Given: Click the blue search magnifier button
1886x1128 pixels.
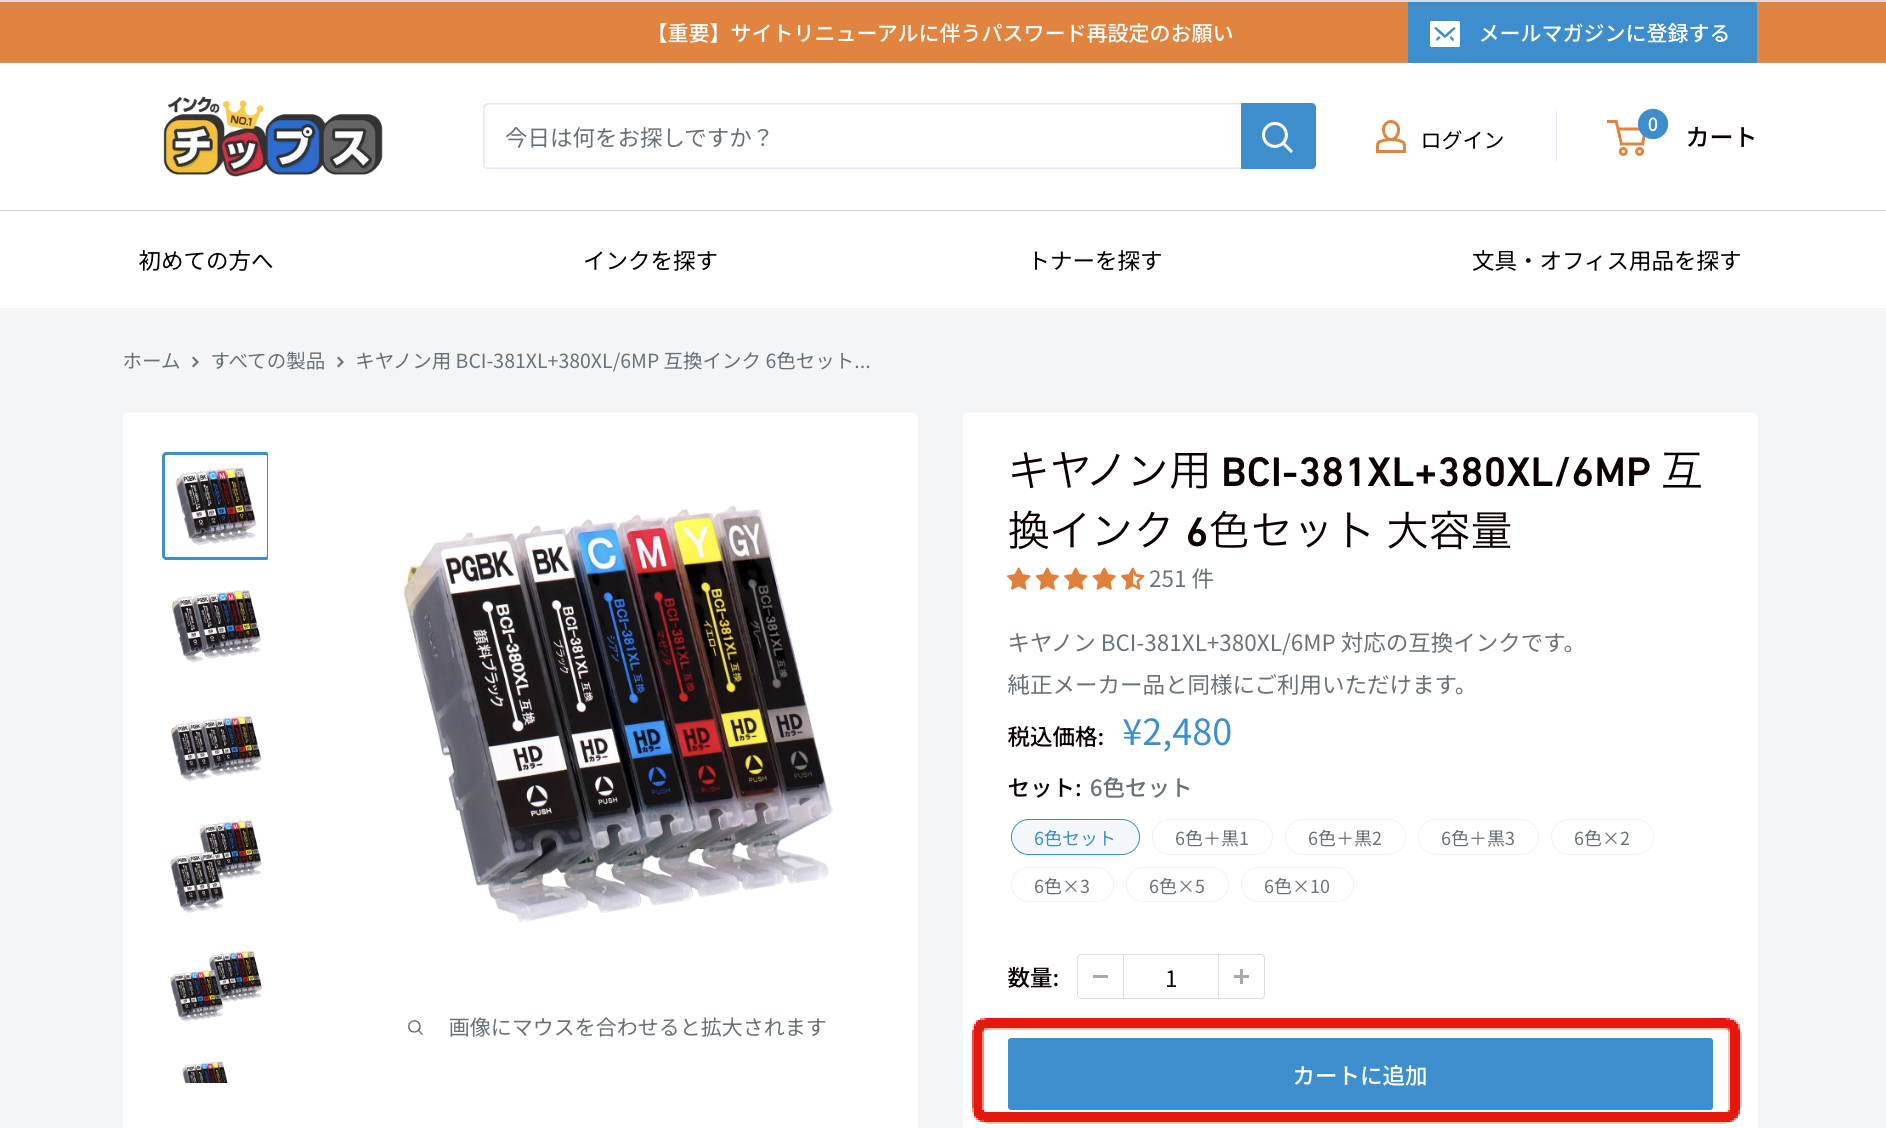Looking at the screenshot, I should tap(1278, 136).
